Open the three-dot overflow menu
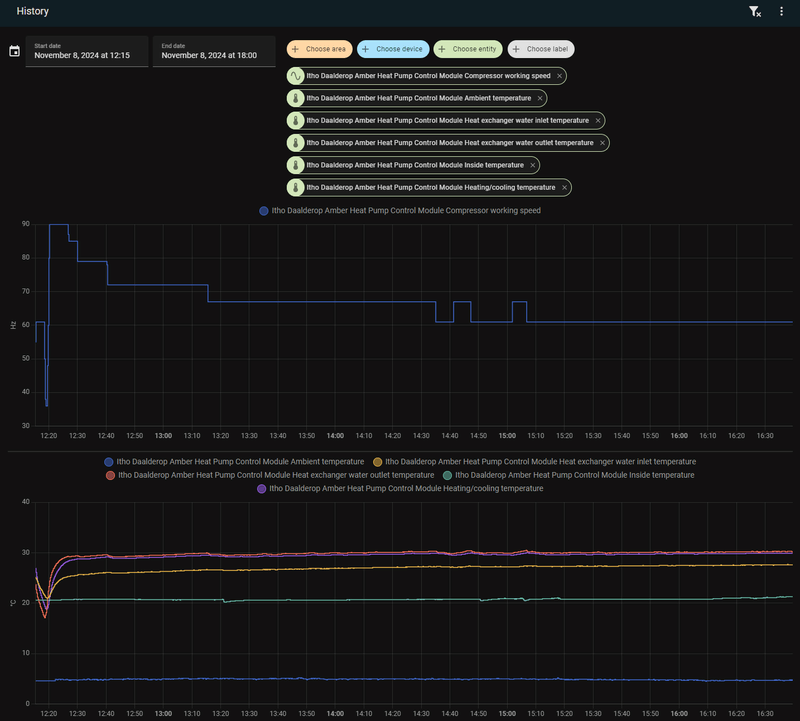 [x=782, y=12]
